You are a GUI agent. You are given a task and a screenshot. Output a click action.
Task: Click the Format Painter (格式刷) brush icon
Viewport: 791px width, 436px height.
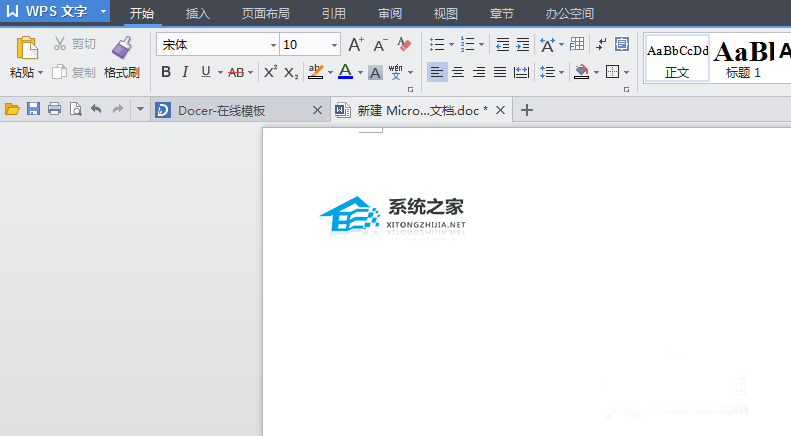[x=121, y=46]
